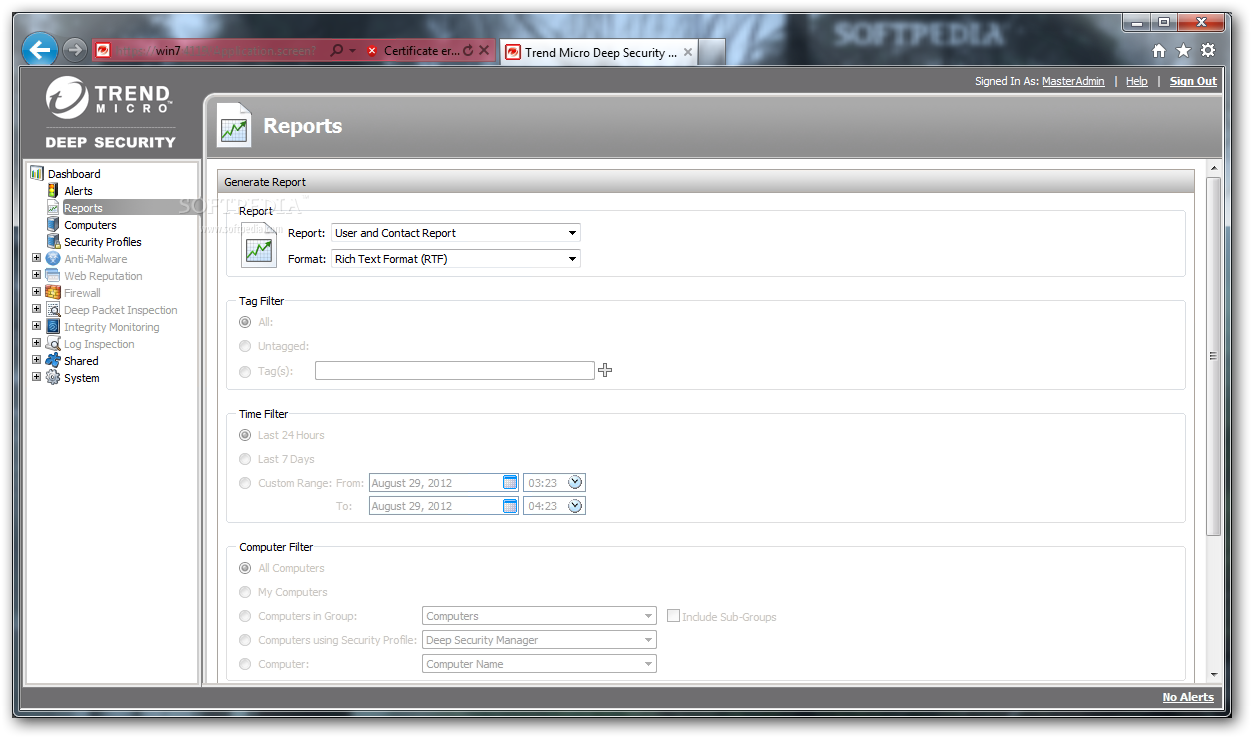Switch to Trend Micro Deep Security tab
1252x738 pixels.
tap(599, 52)
